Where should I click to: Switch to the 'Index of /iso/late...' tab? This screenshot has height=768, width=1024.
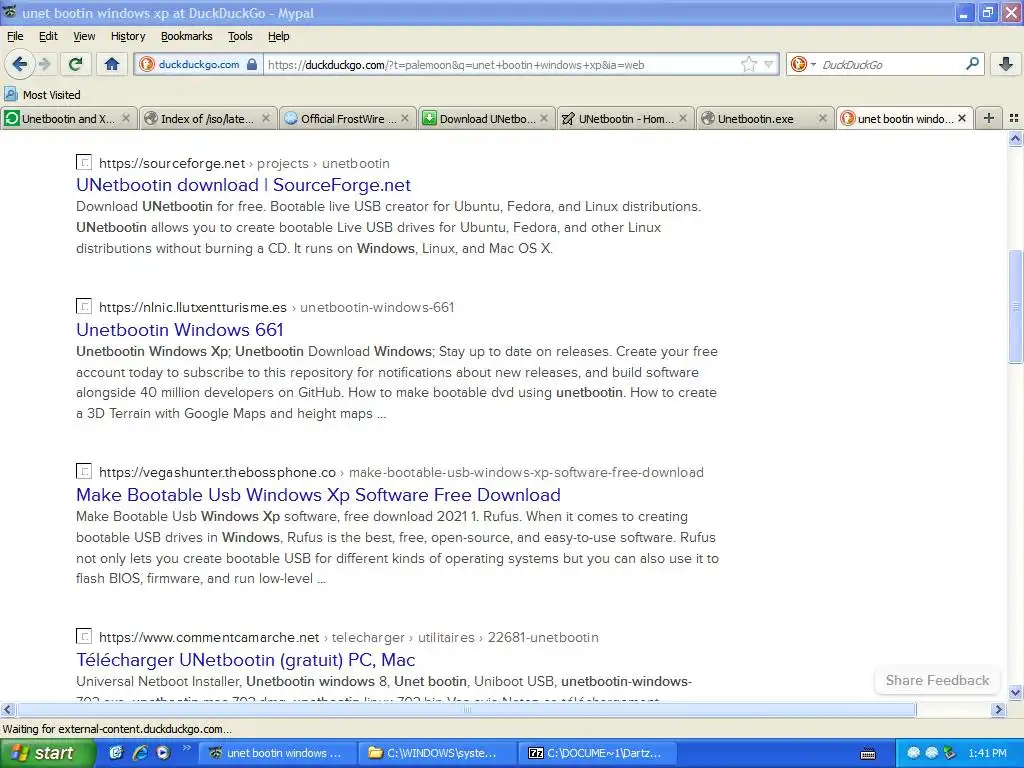click(x=208, y=118)
